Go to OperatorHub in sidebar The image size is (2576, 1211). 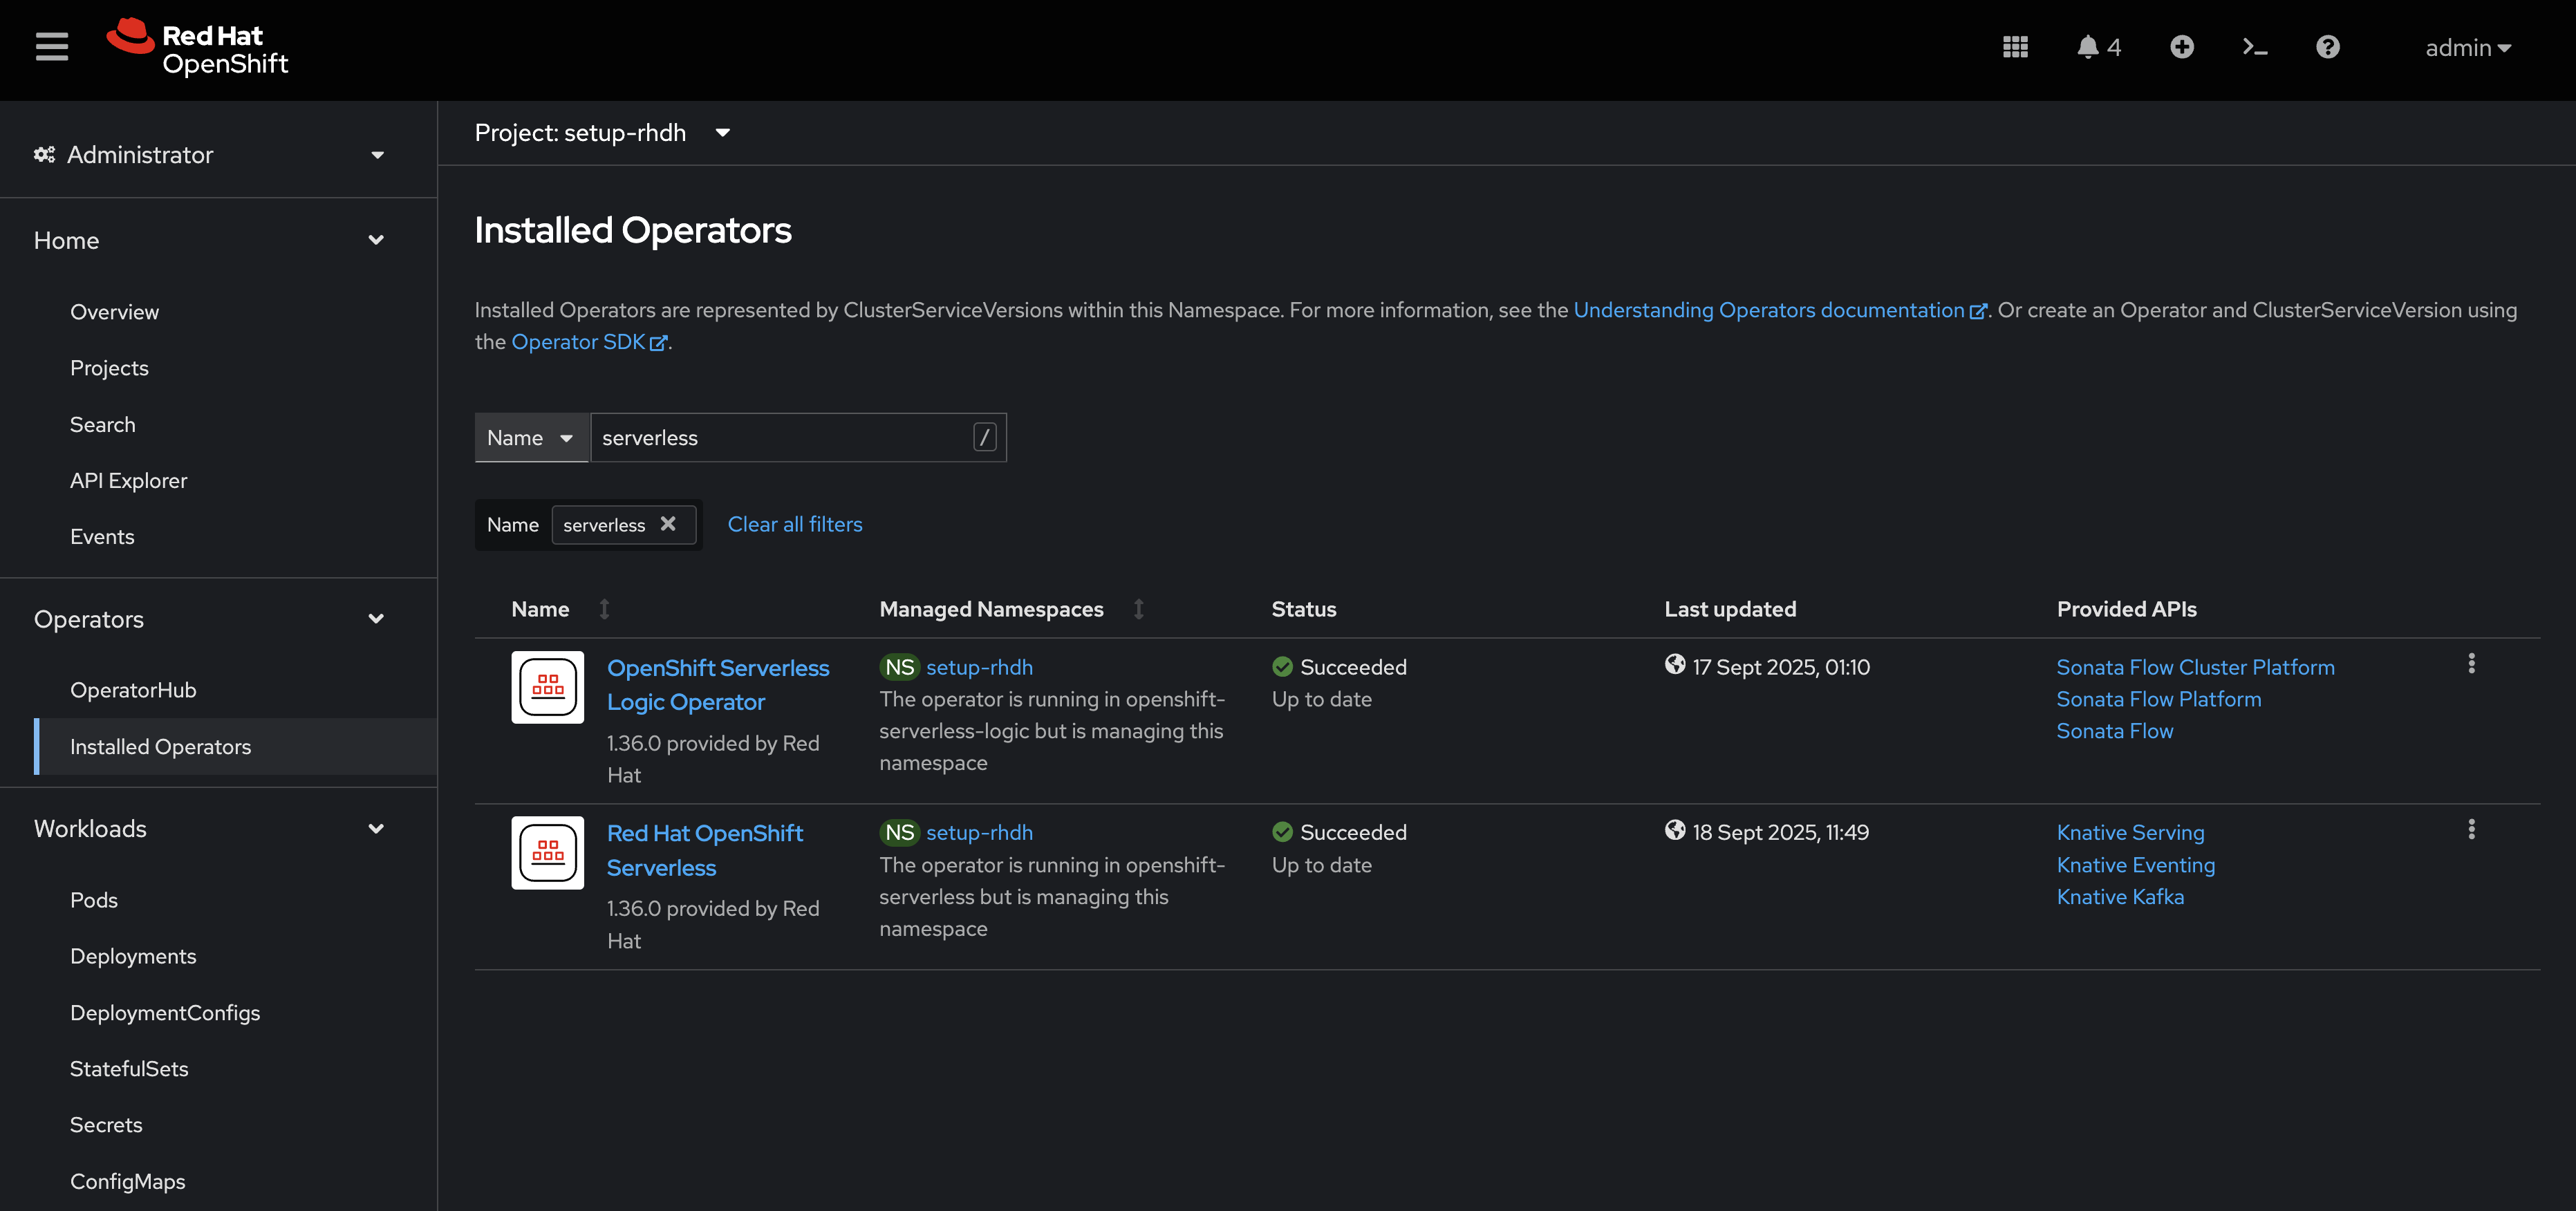[133, 690]
